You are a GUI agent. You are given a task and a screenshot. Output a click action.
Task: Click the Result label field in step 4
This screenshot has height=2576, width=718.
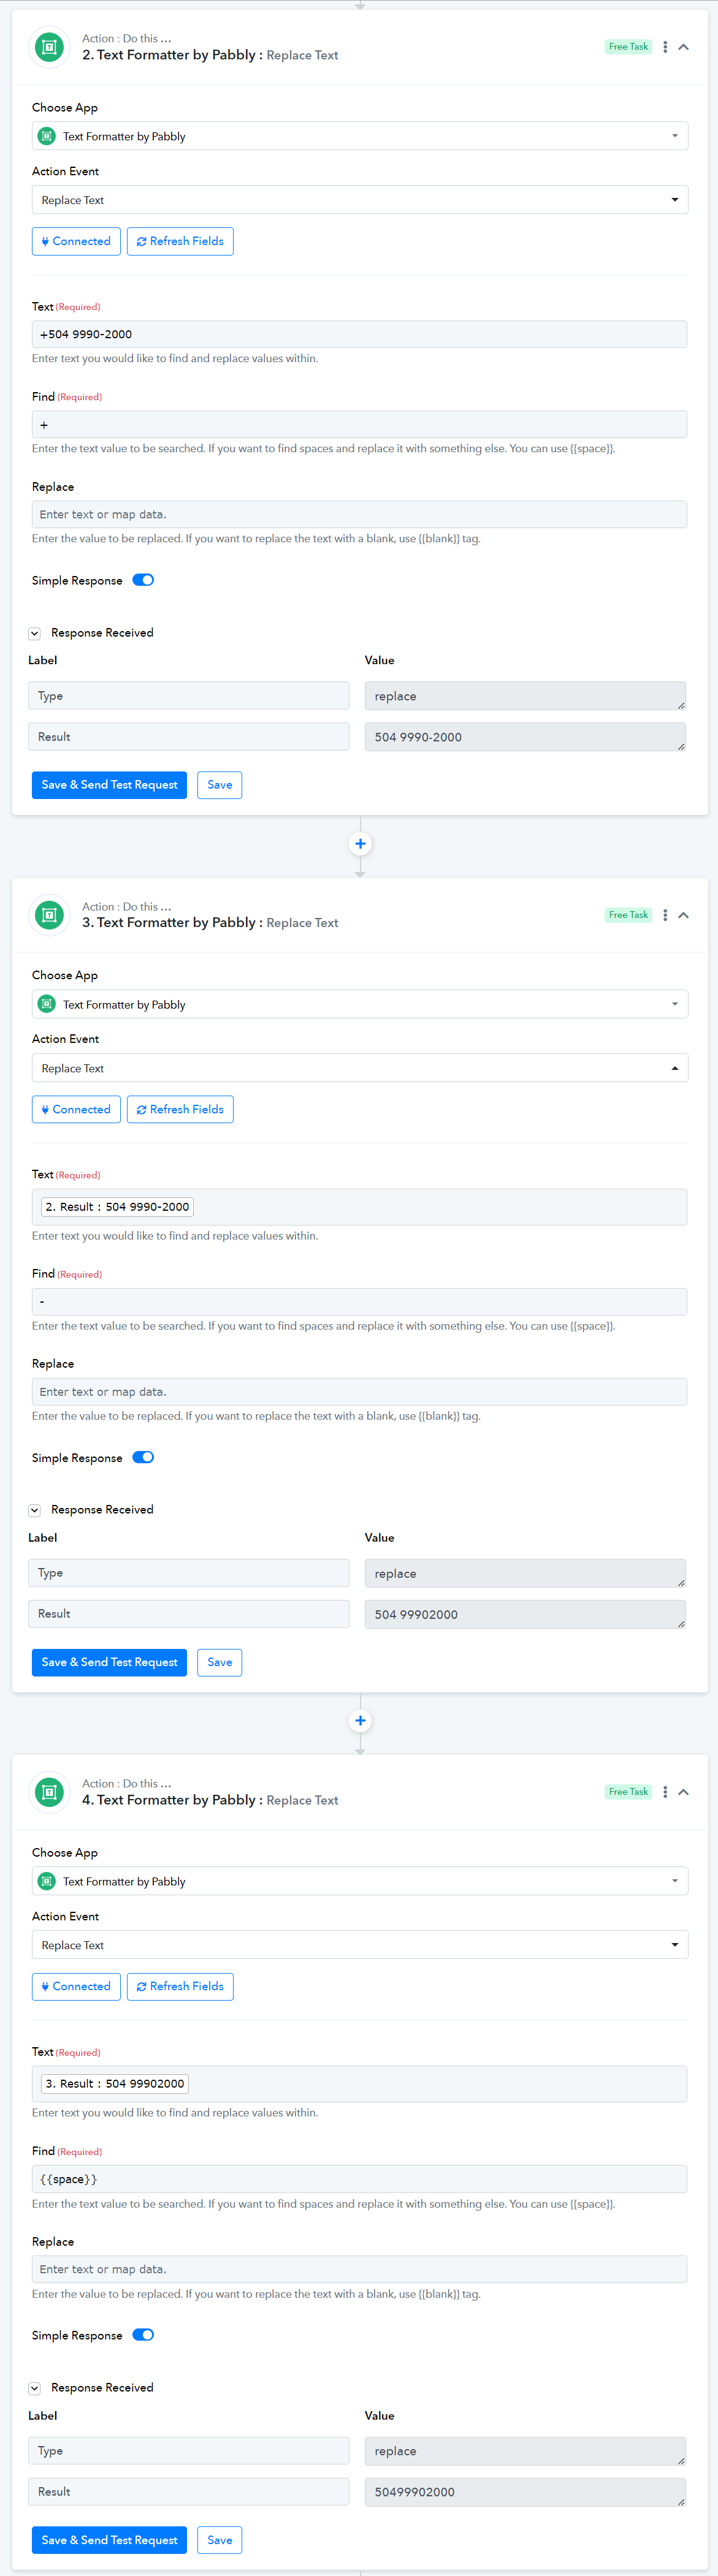click(189, 2492)
